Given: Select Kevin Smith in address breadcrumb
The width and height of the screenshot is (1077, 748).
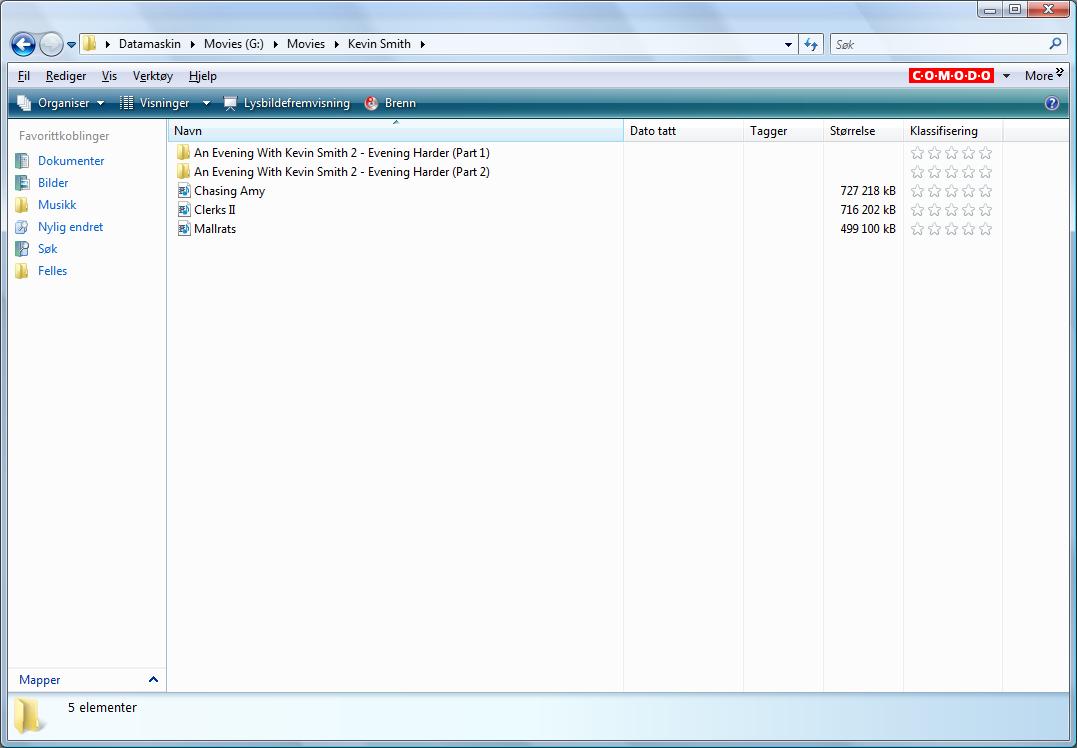Looking at the screenshot, I should [379, 44].
